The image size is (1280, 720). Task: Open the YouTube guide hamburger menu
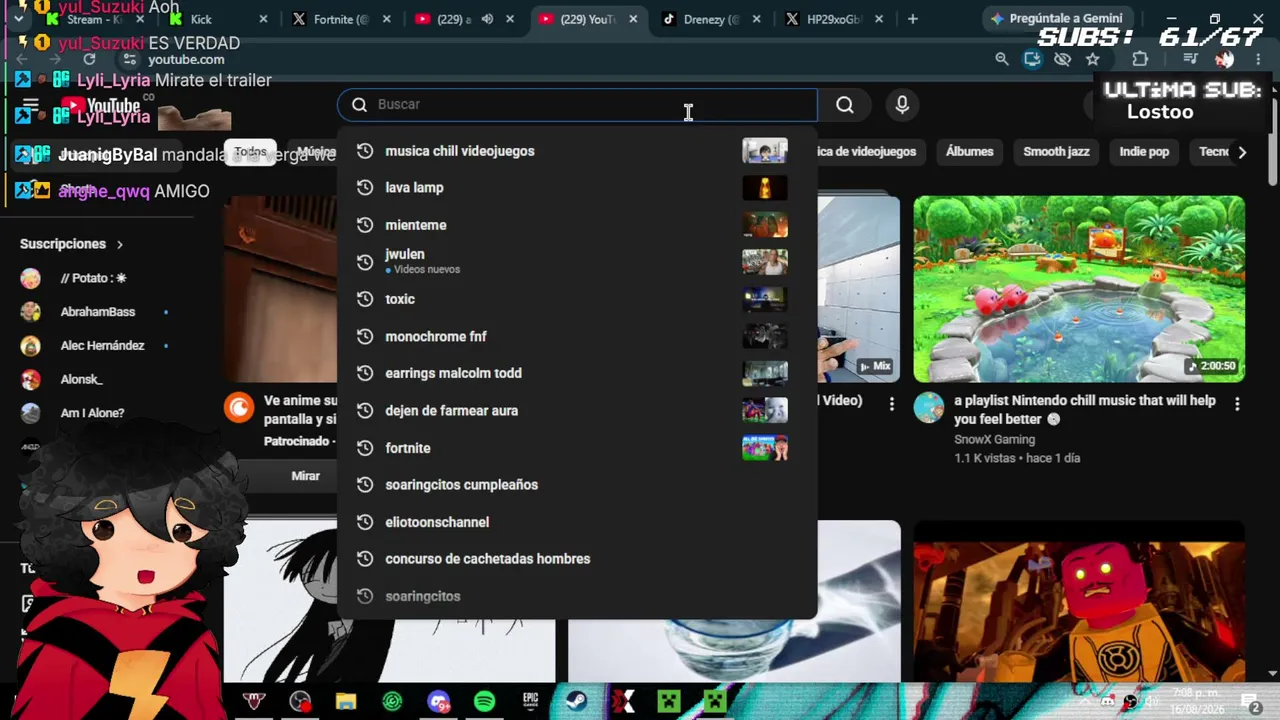click(30, 106)
